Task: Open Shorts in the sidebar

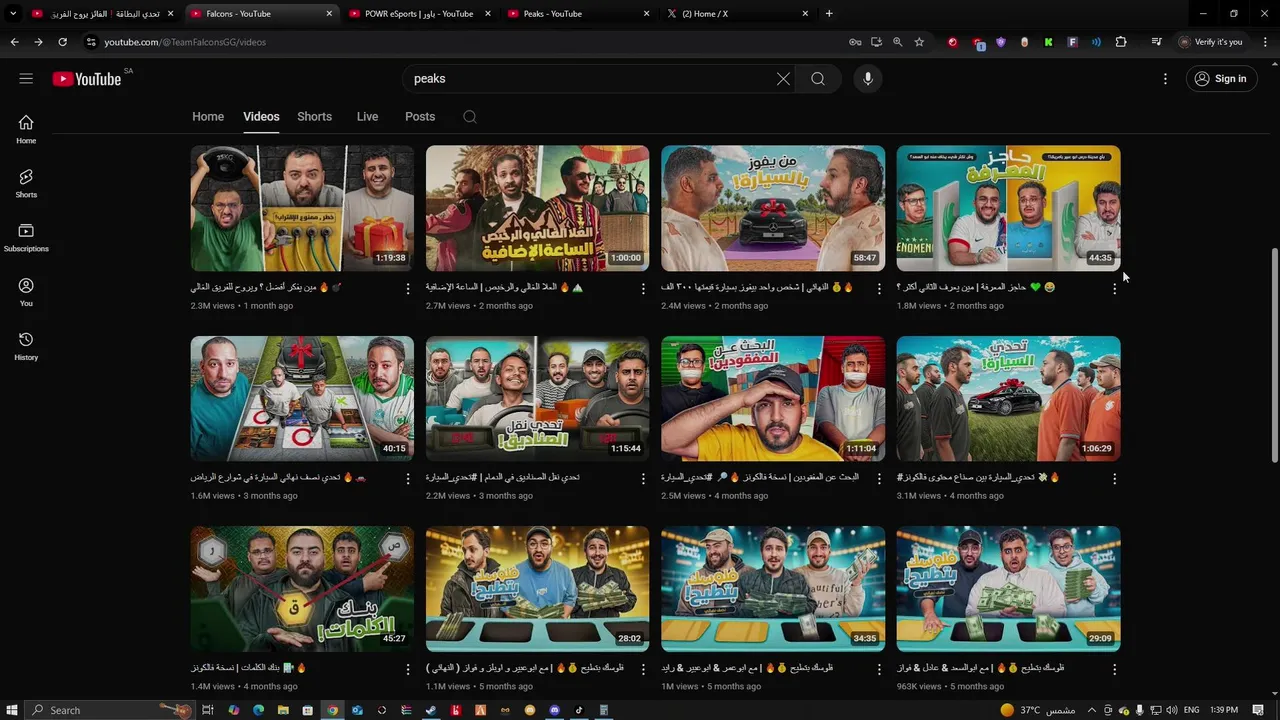Action: [26, 183]
